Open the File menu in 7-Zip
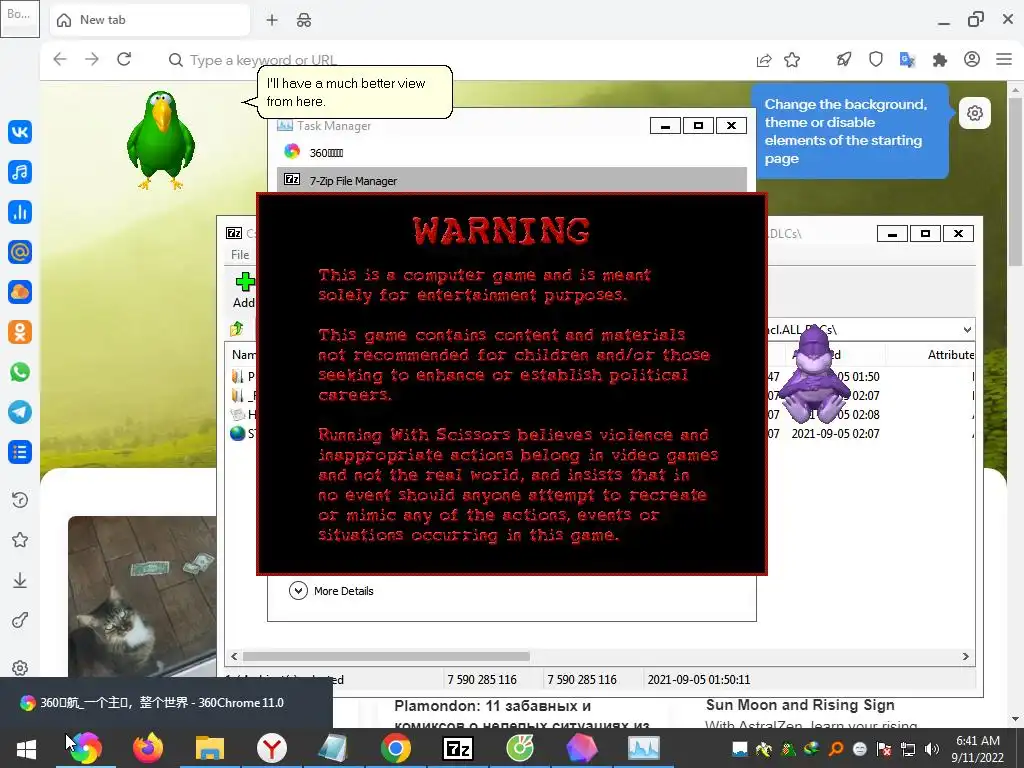 pos(240,255)
